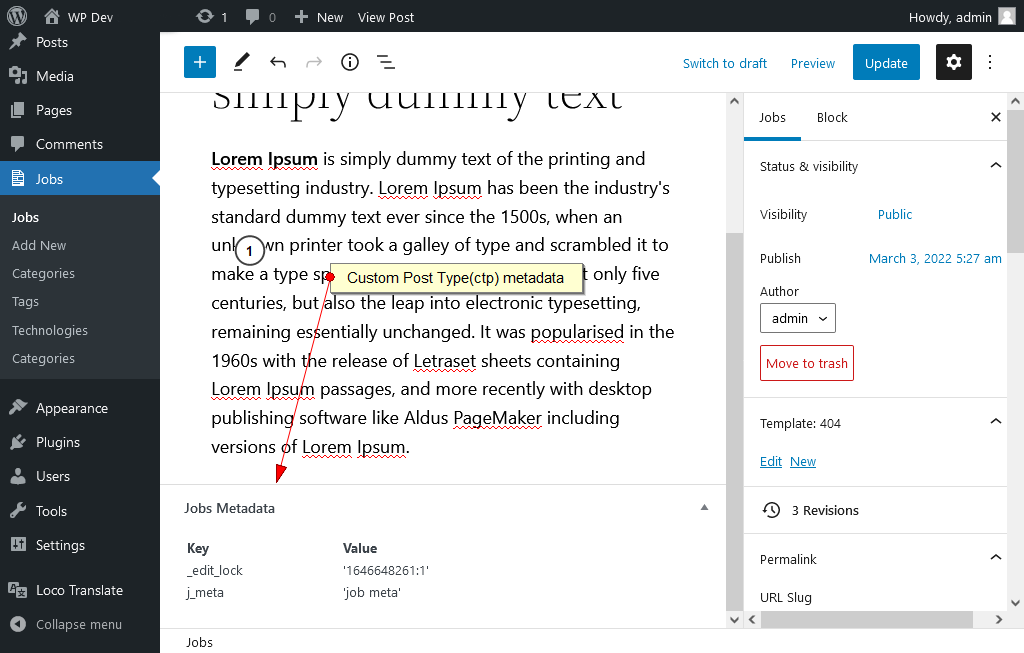Move the post to trash

[x=806, y=363]
